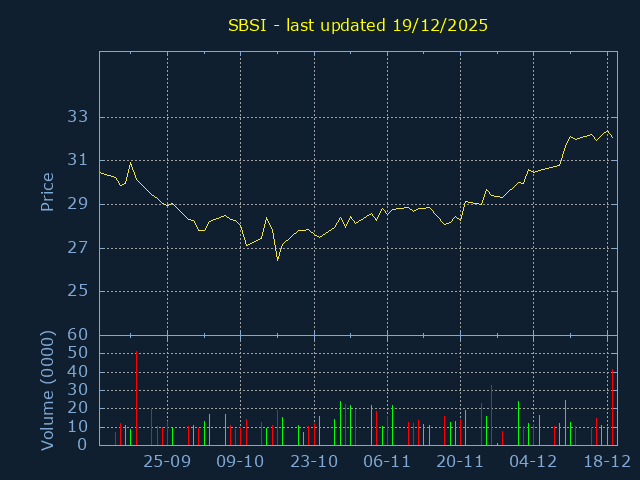This screenshot has height=480, width=640.
Task: Click the 33 price tick label
Action: click(79, 117)
